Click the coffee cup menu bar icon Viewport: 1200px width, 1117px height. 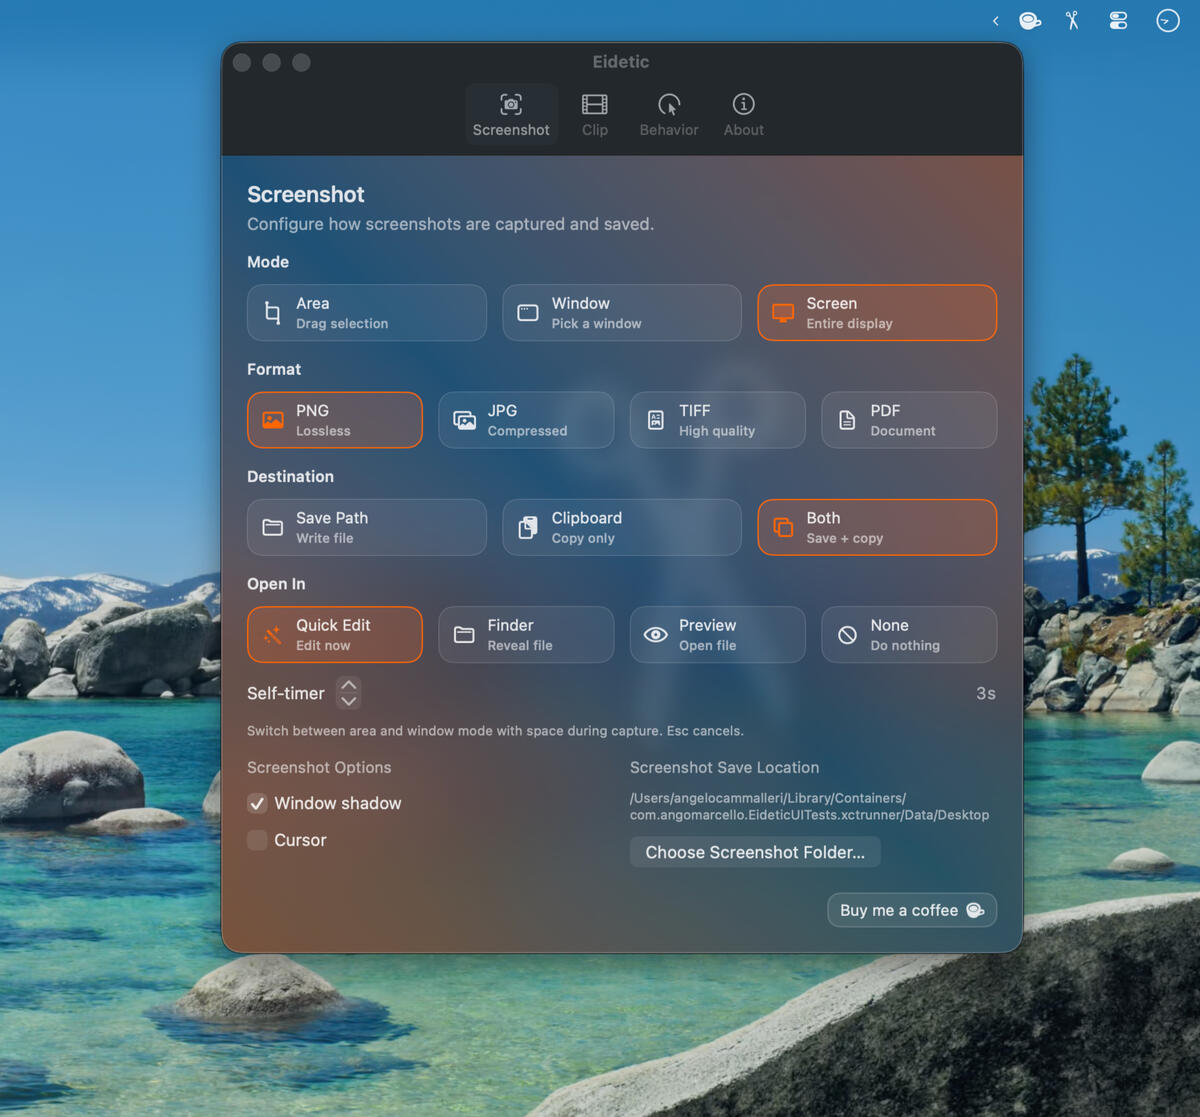point(1029,20)
